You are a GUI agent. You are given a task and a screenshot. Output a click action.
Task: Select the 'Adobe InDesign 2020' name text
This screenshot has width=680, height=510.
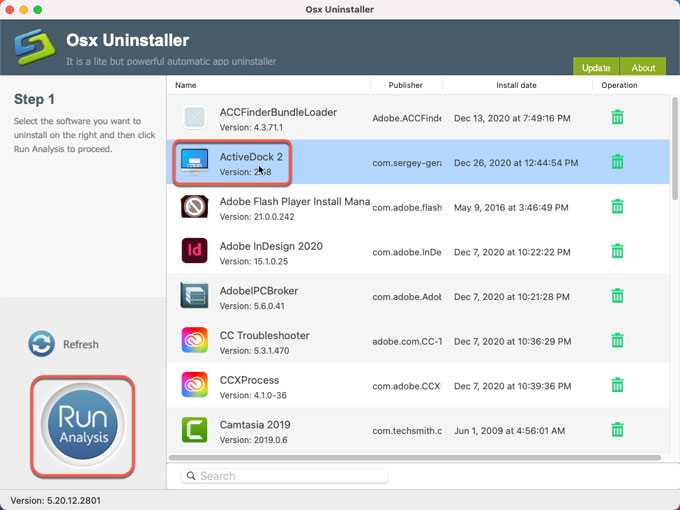coord(271,246)
